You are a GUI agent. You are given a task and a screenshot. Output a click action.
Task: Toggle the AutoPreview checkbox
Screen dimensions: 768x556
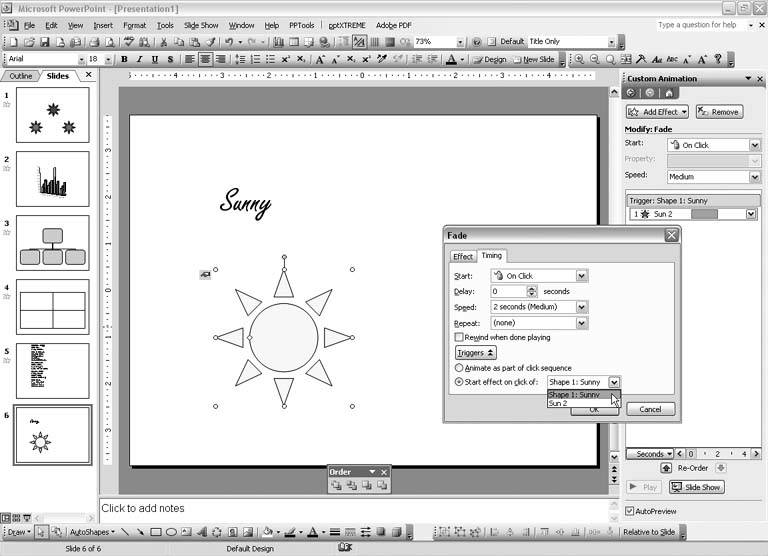click(x=630, y=510)
